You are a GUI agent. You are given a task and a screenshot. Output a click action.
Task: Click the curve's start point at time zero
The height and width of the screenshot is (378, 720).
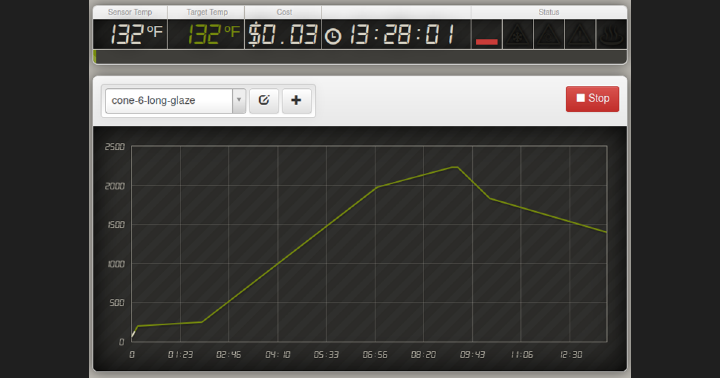coord(132,336)
